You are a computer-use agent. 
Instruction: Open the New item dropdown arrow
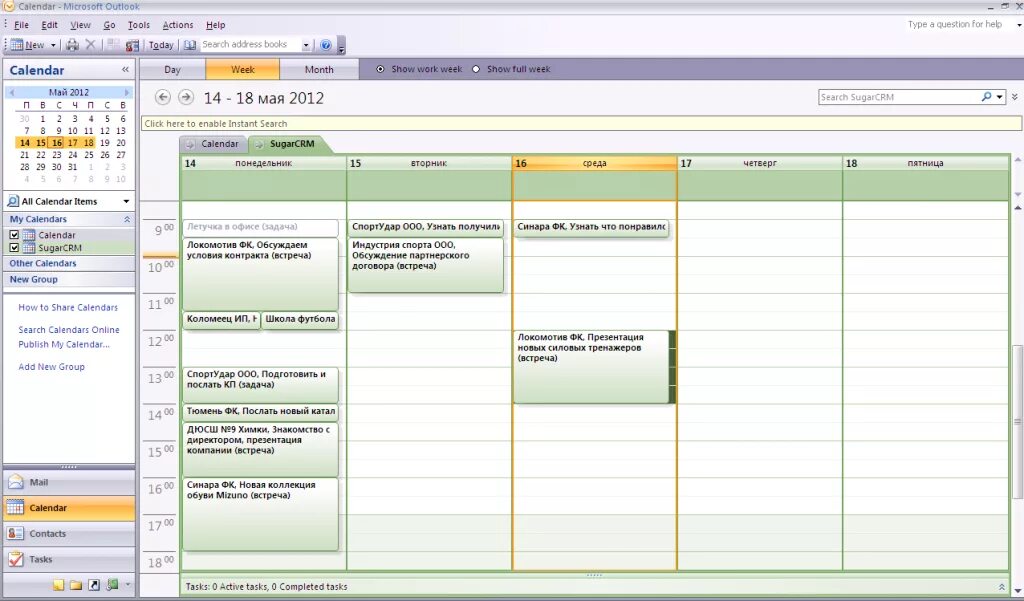55,44
